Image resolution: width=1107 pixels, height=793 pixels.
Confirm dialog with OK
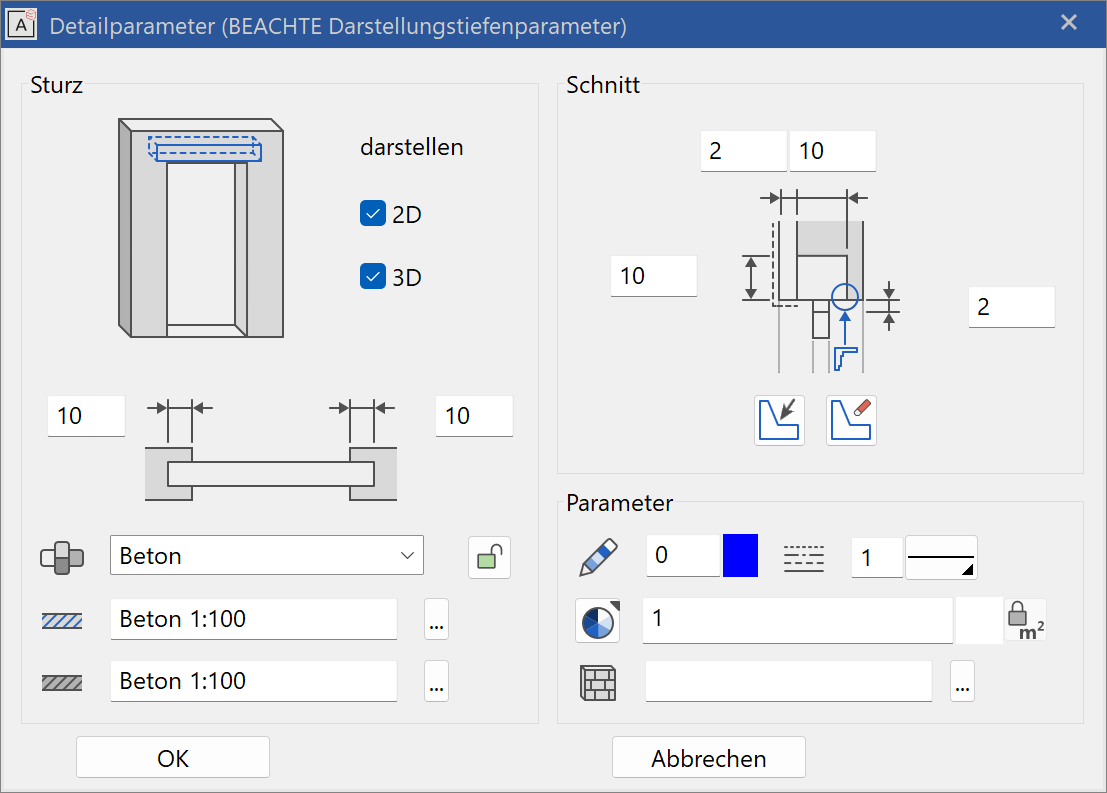[x=173, y=758]
